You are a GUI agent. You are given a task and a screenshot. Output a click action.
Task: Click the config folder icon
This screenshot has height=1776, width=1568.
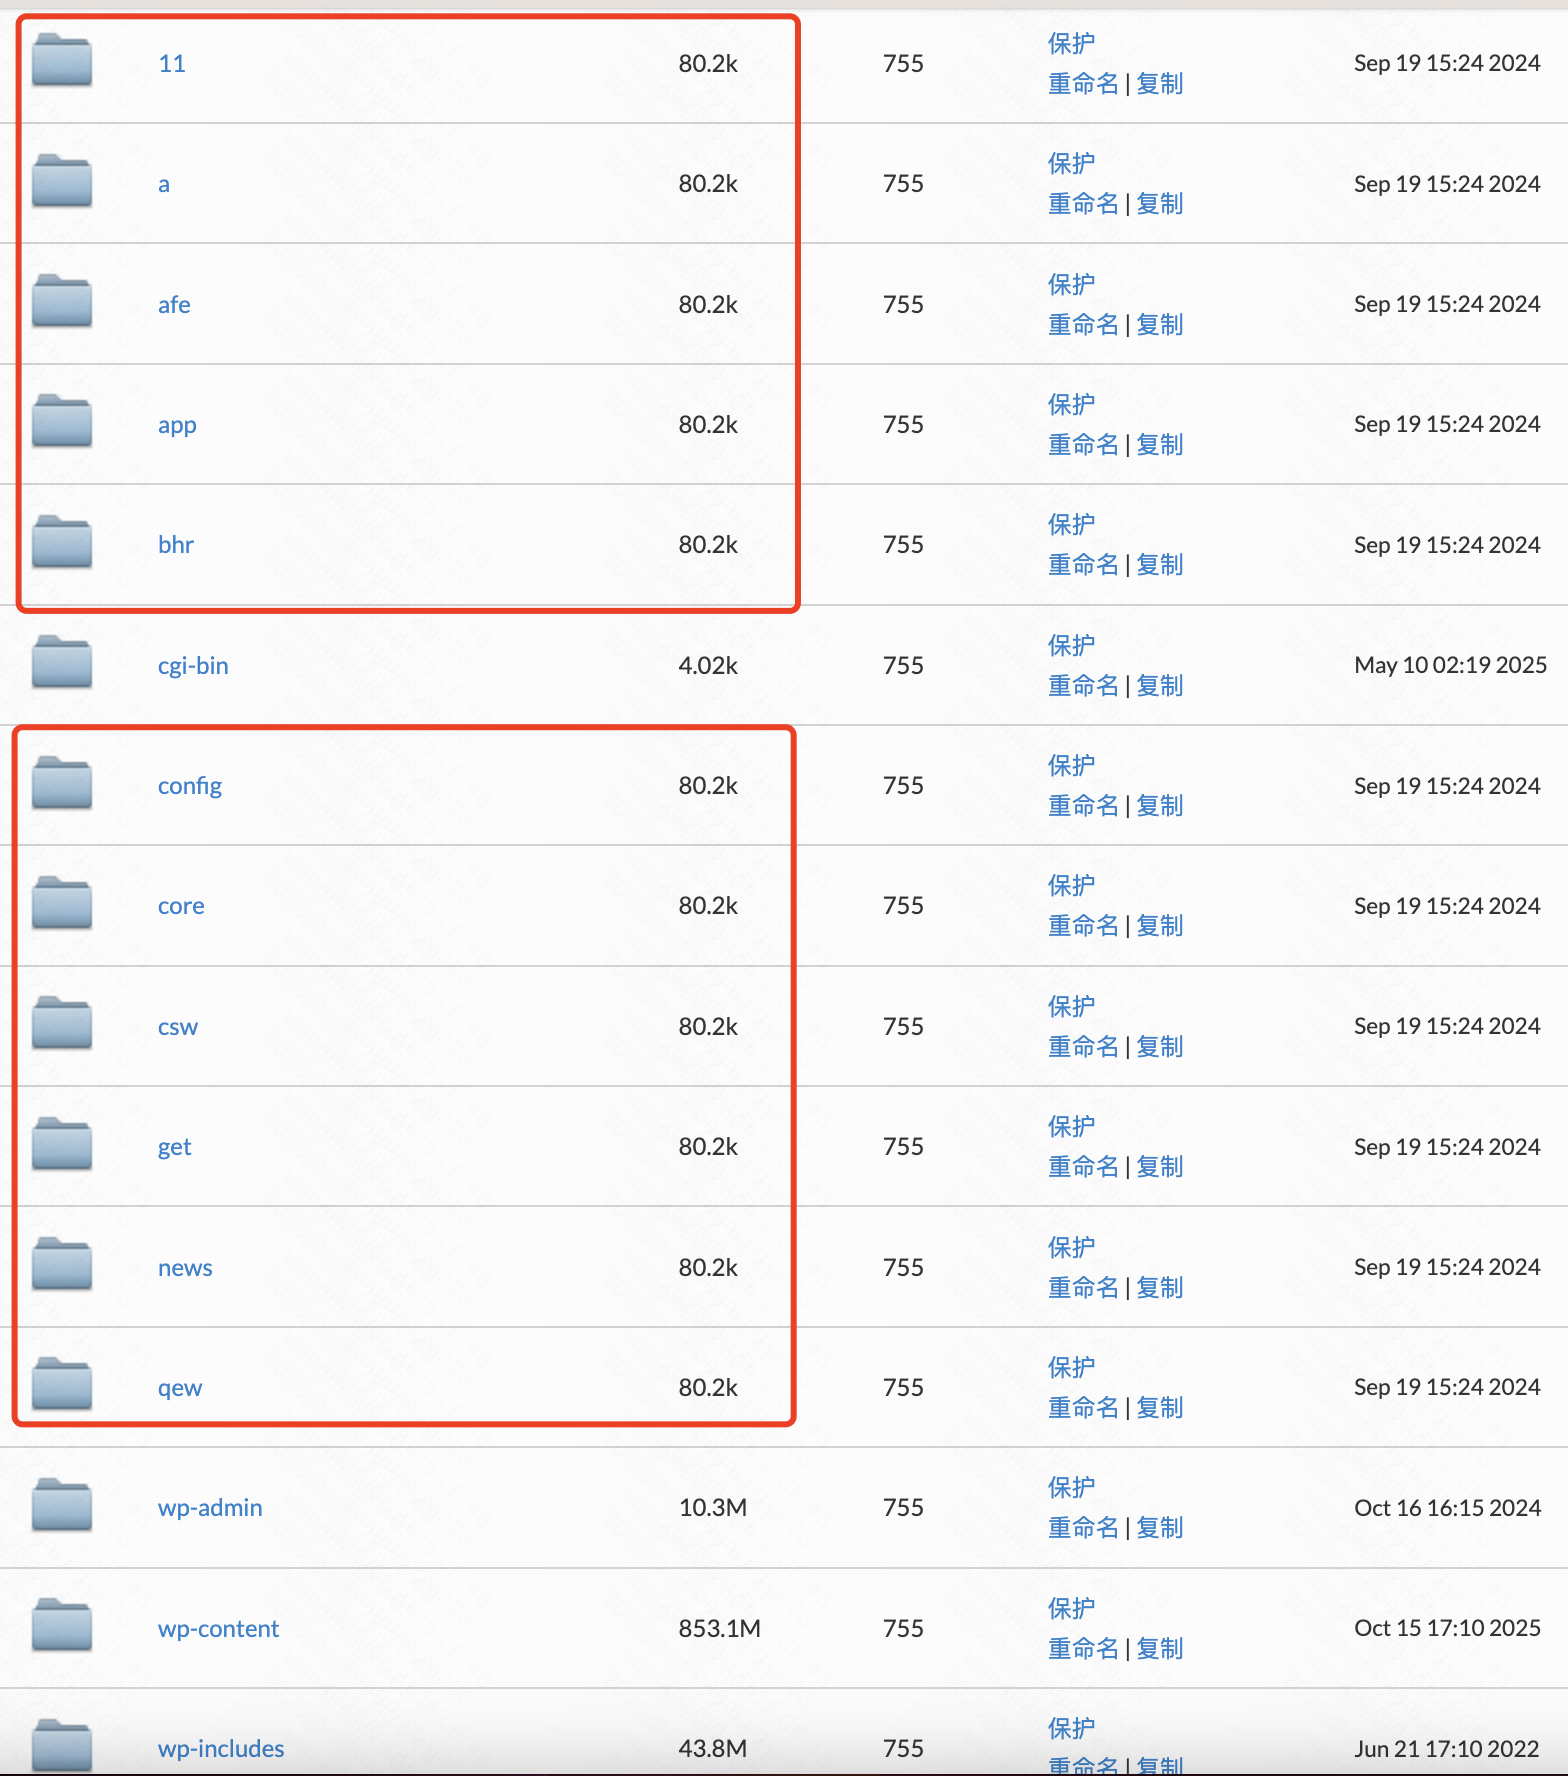(x=62, y=784)
